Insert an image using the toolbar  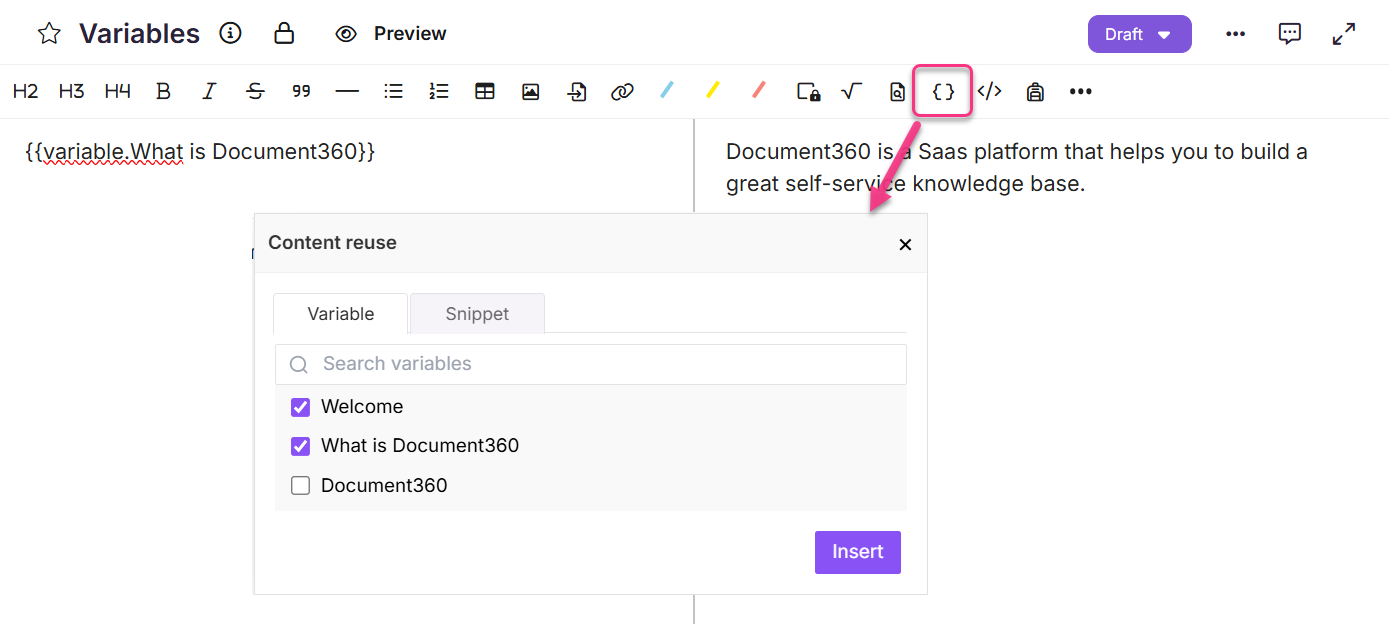click(x=530, y=91)
